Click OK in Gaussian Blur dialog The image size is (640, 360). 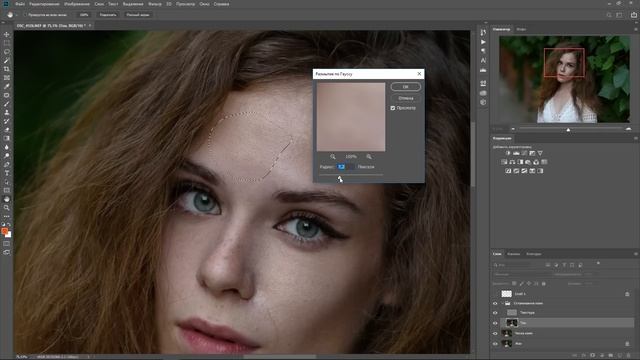coord(405,87)
